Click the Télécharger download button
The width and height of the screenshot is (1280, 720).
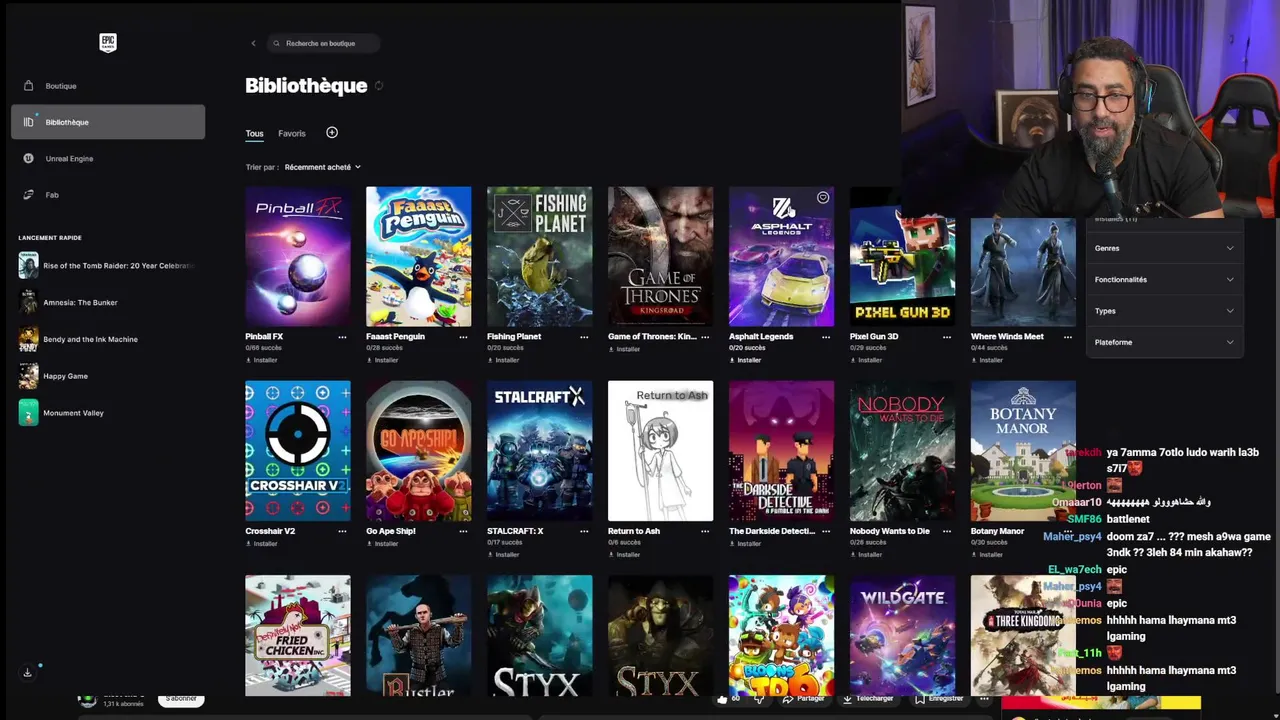[x=868, y=698]
